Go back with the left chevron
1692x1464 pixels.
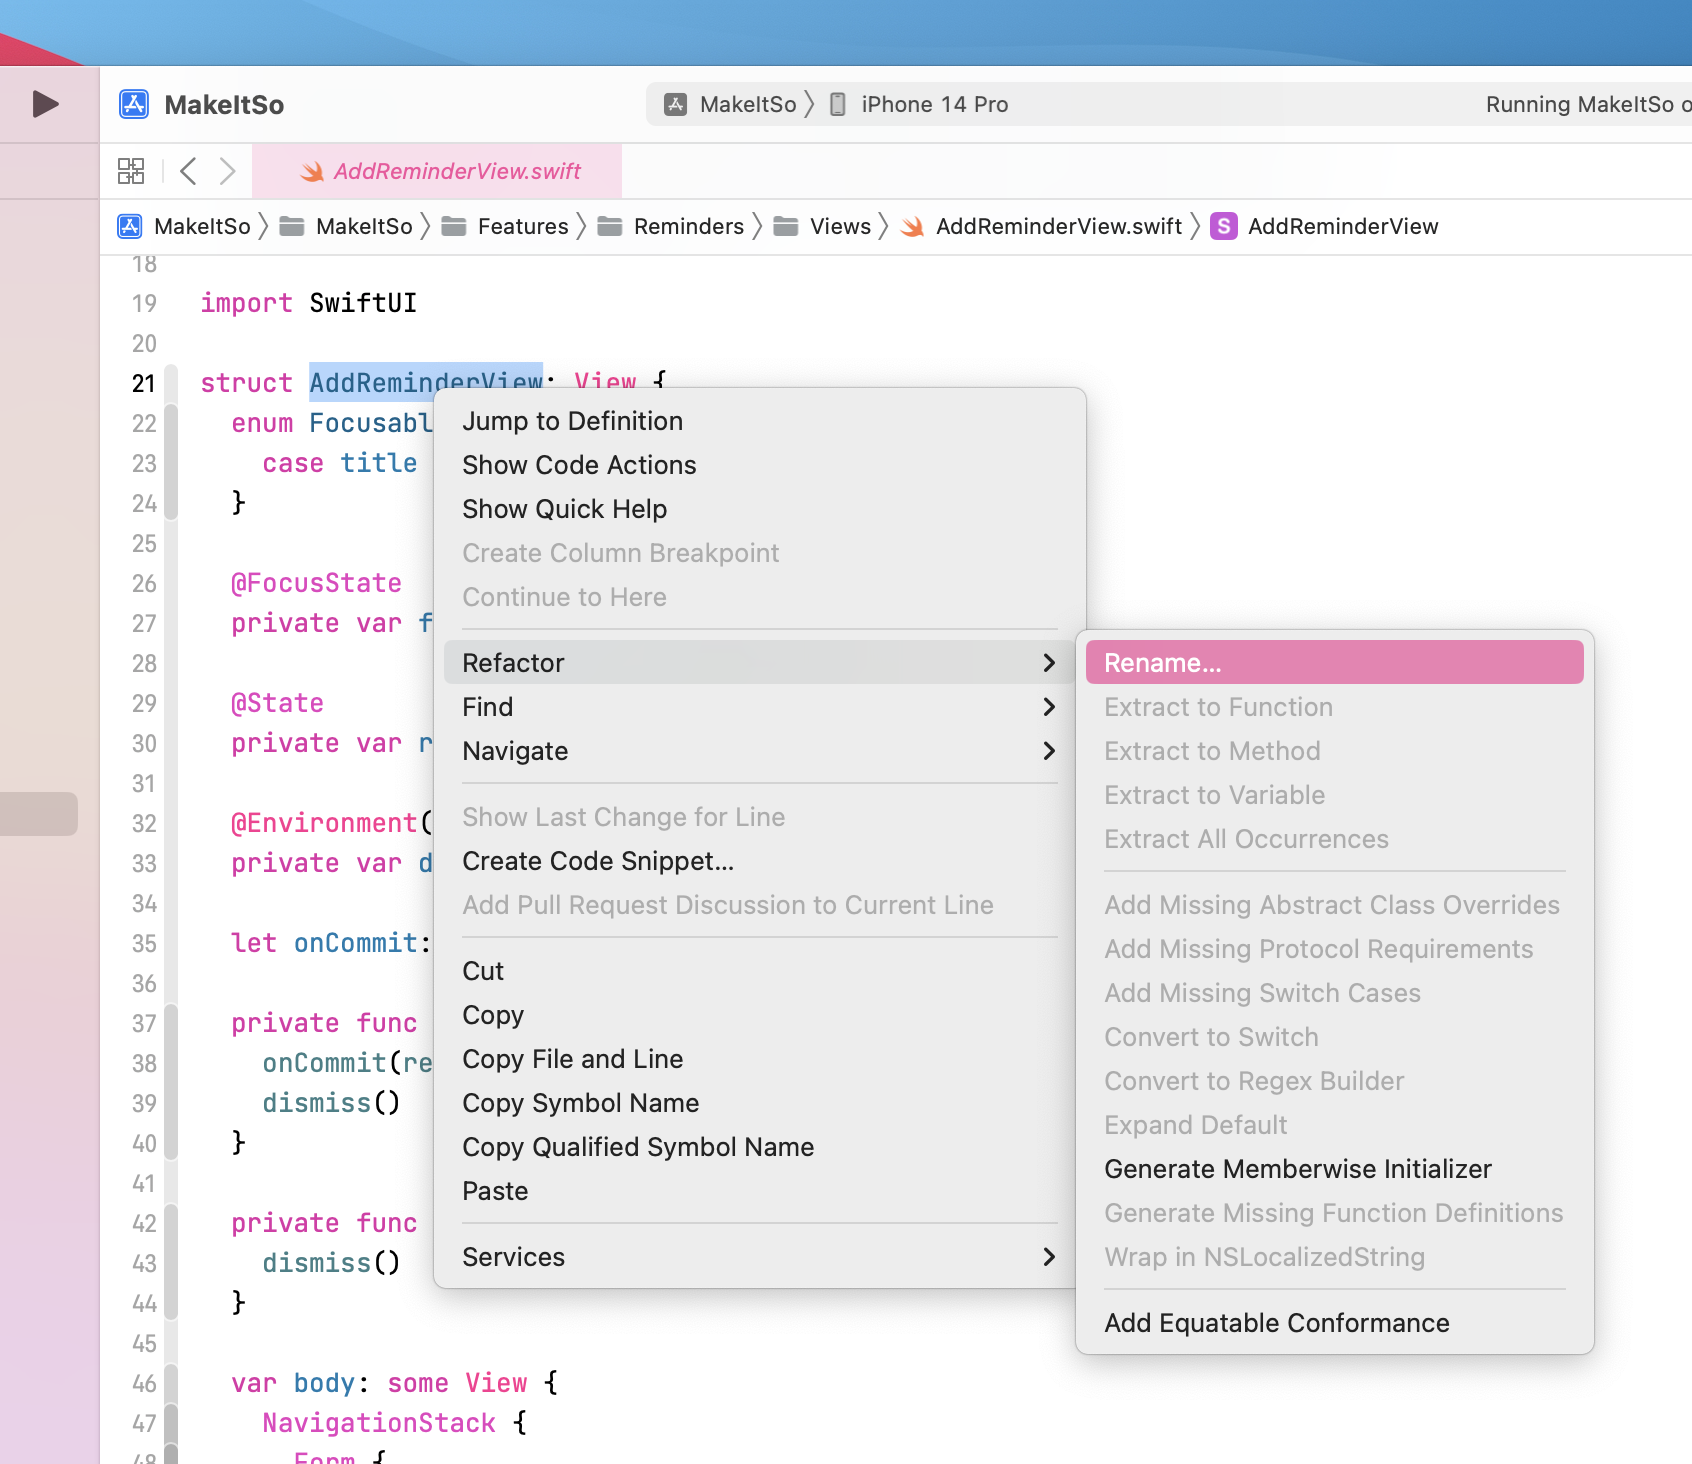tap(188, 171)
